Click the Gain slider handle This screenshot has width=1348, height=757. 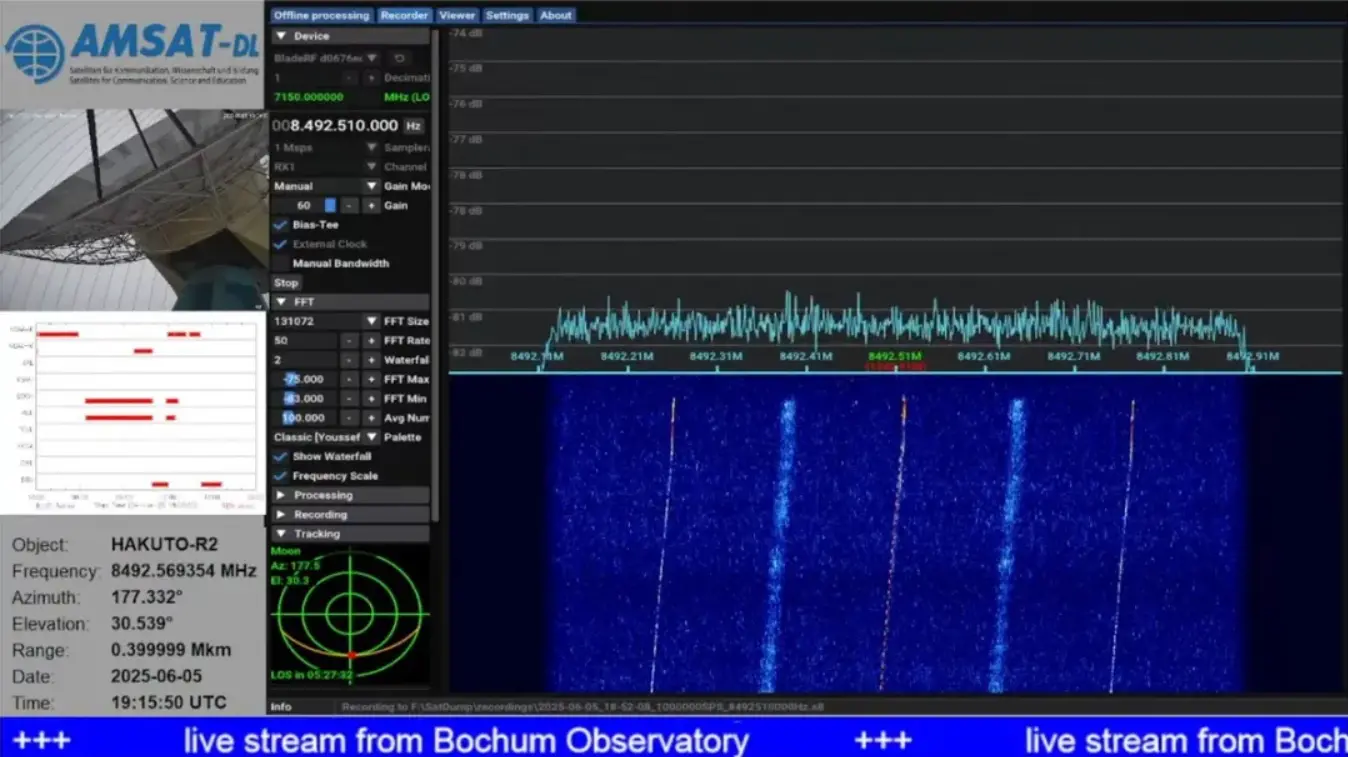(x=330, y=206)
